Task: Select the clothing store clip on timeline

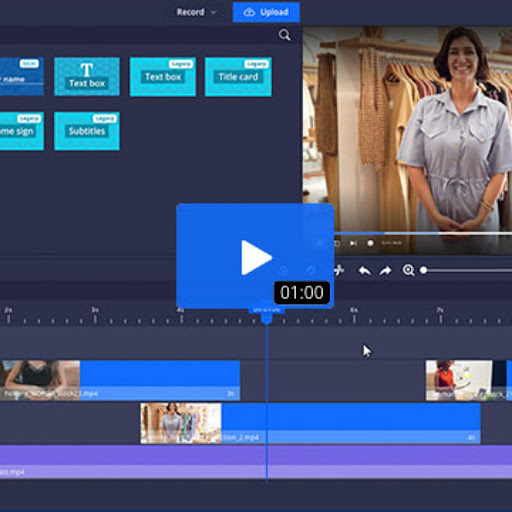Action: (x=310, y=423)
